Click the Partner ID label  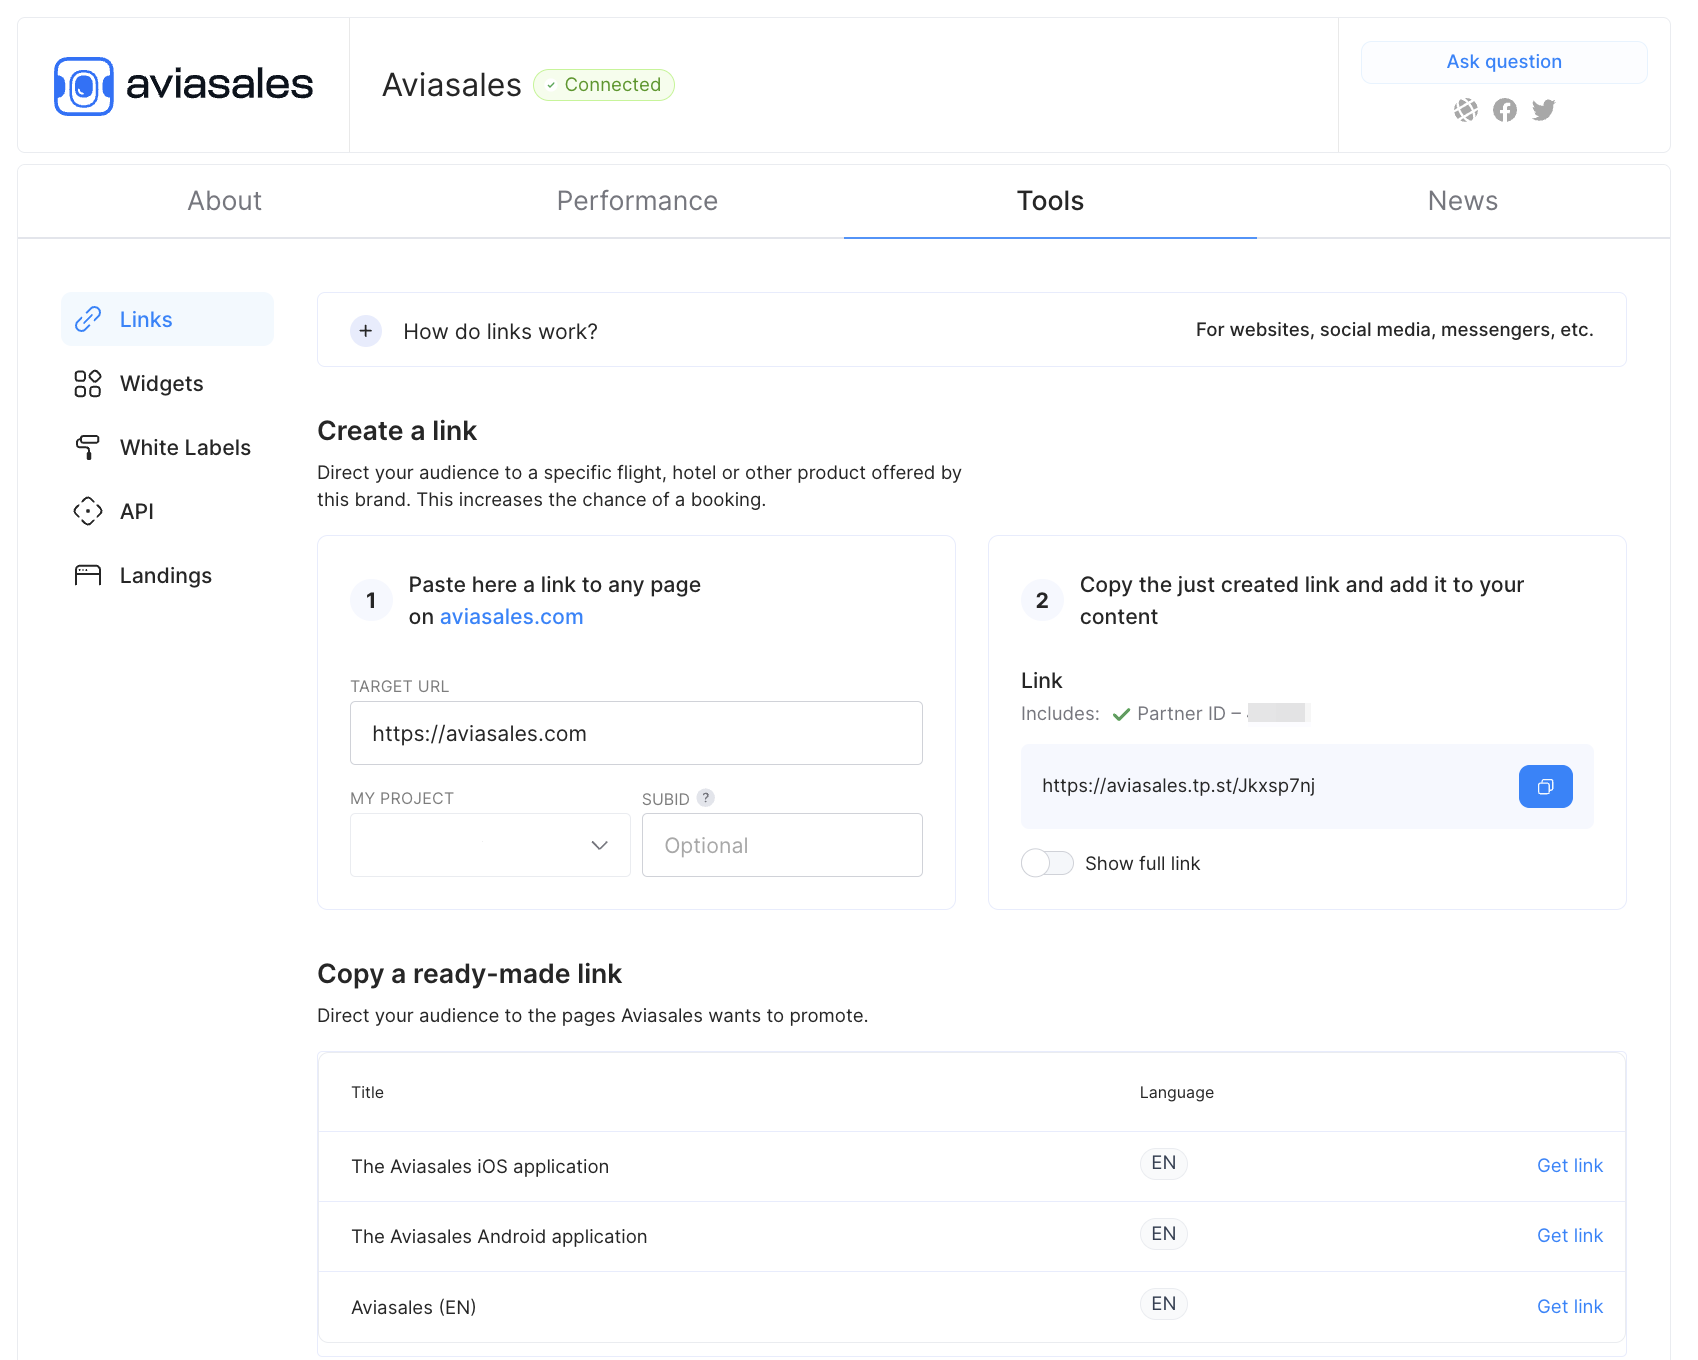pyautogui.click(x=1181, y=714)
